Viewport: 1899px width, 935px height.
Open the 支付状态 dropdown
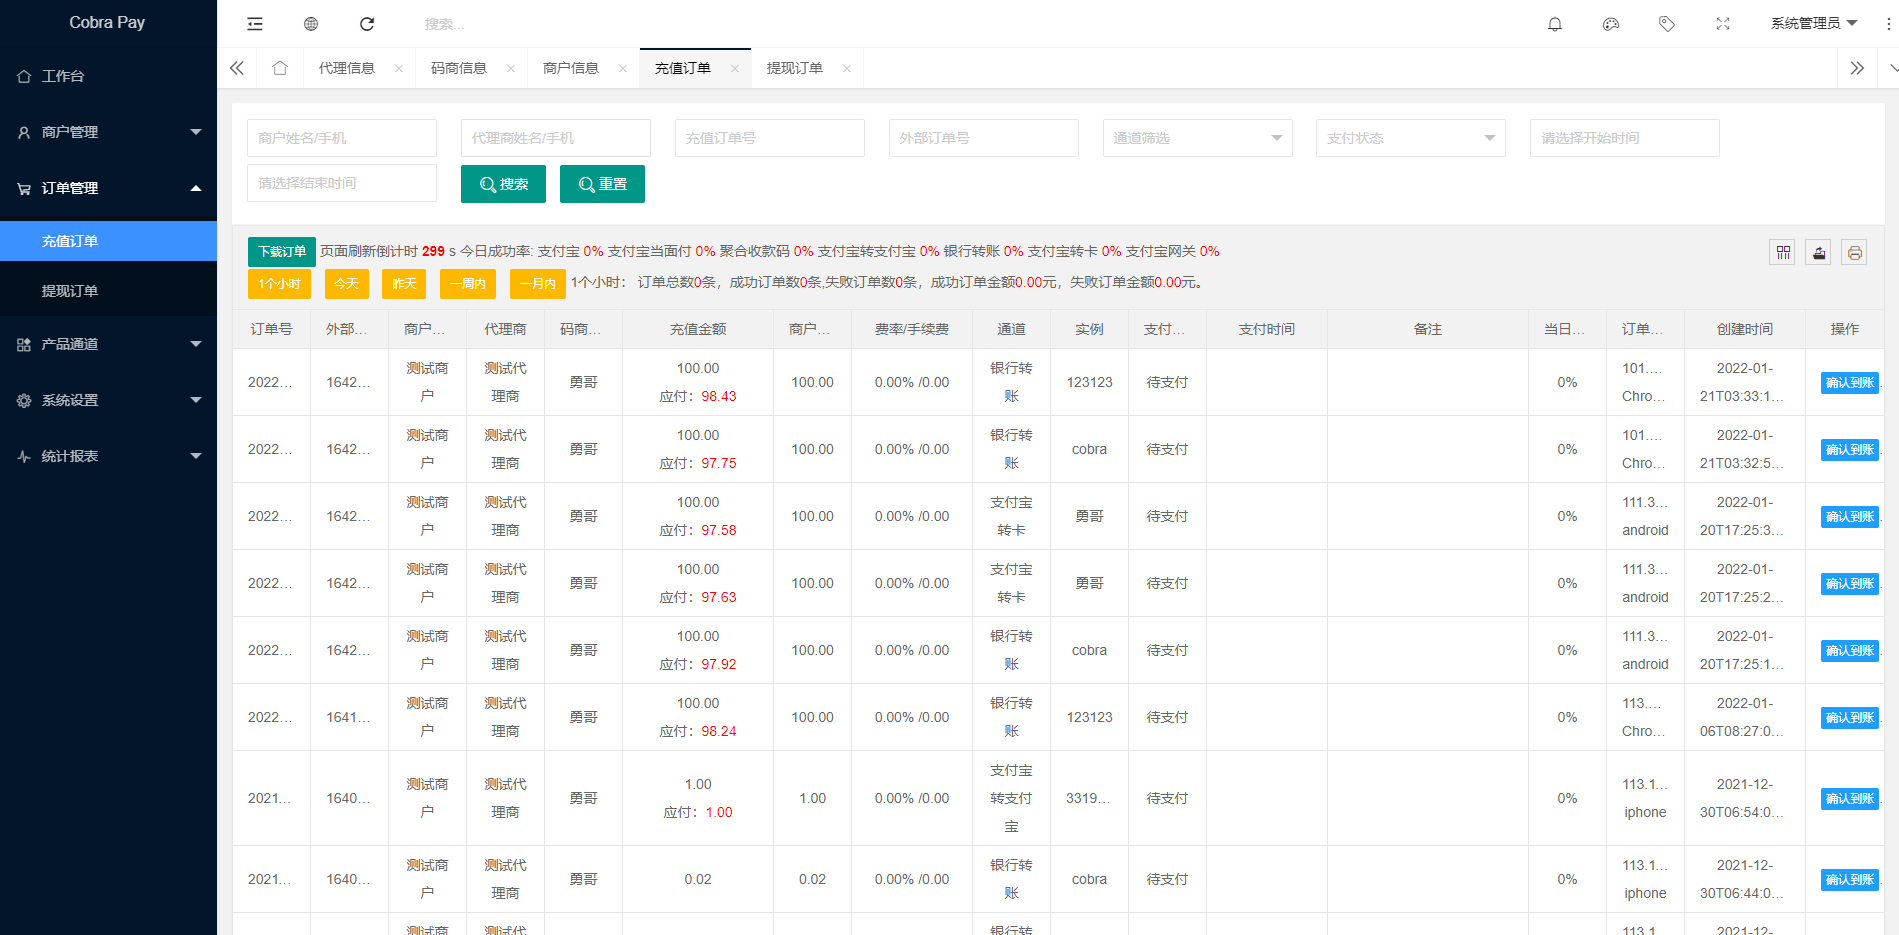tap(1411, 138)
